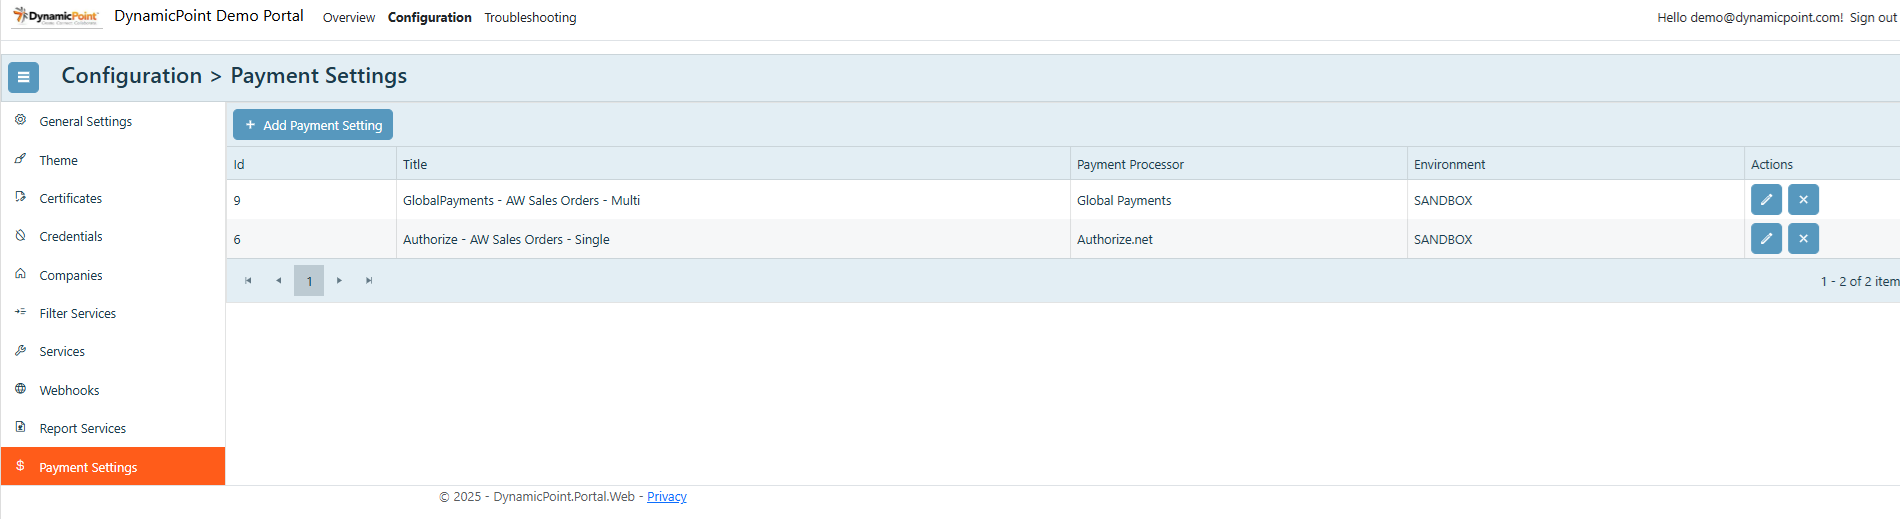Click the Companies home icon
The height and width of the screenshot is (519, 1900).
[20, 274]
